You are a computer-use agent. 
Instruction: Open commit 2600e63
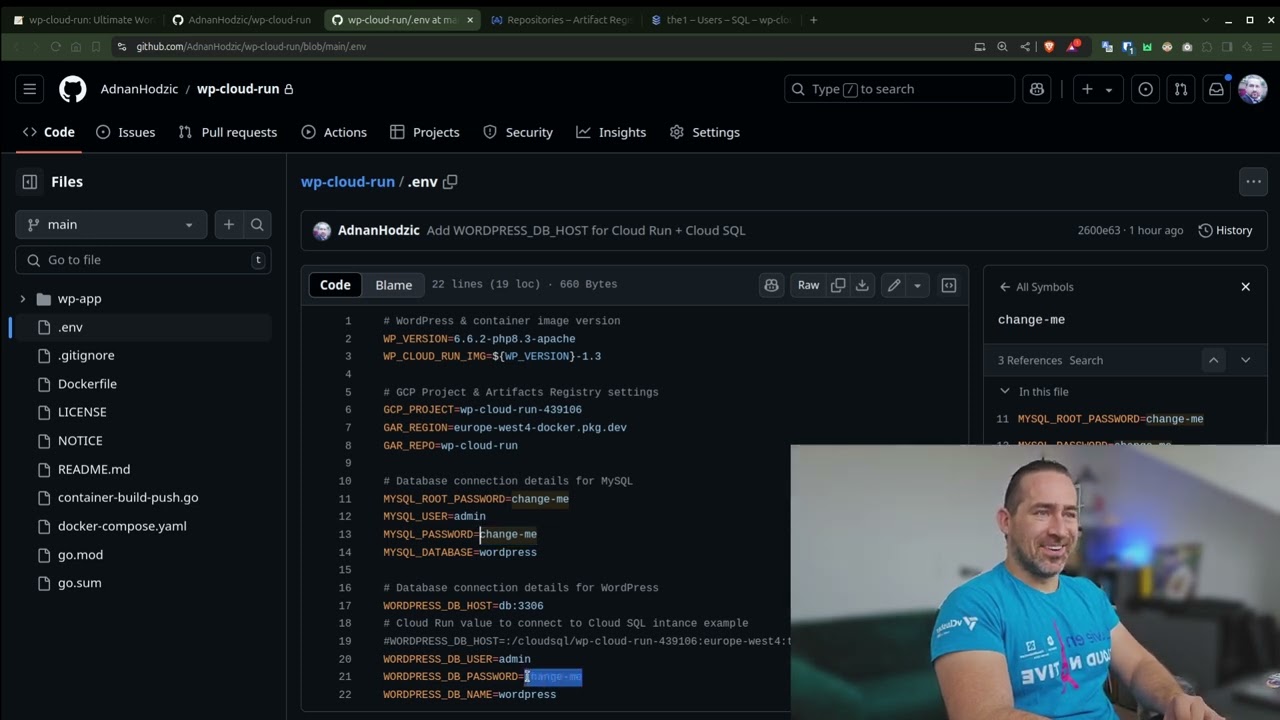tap(1099, 230)
